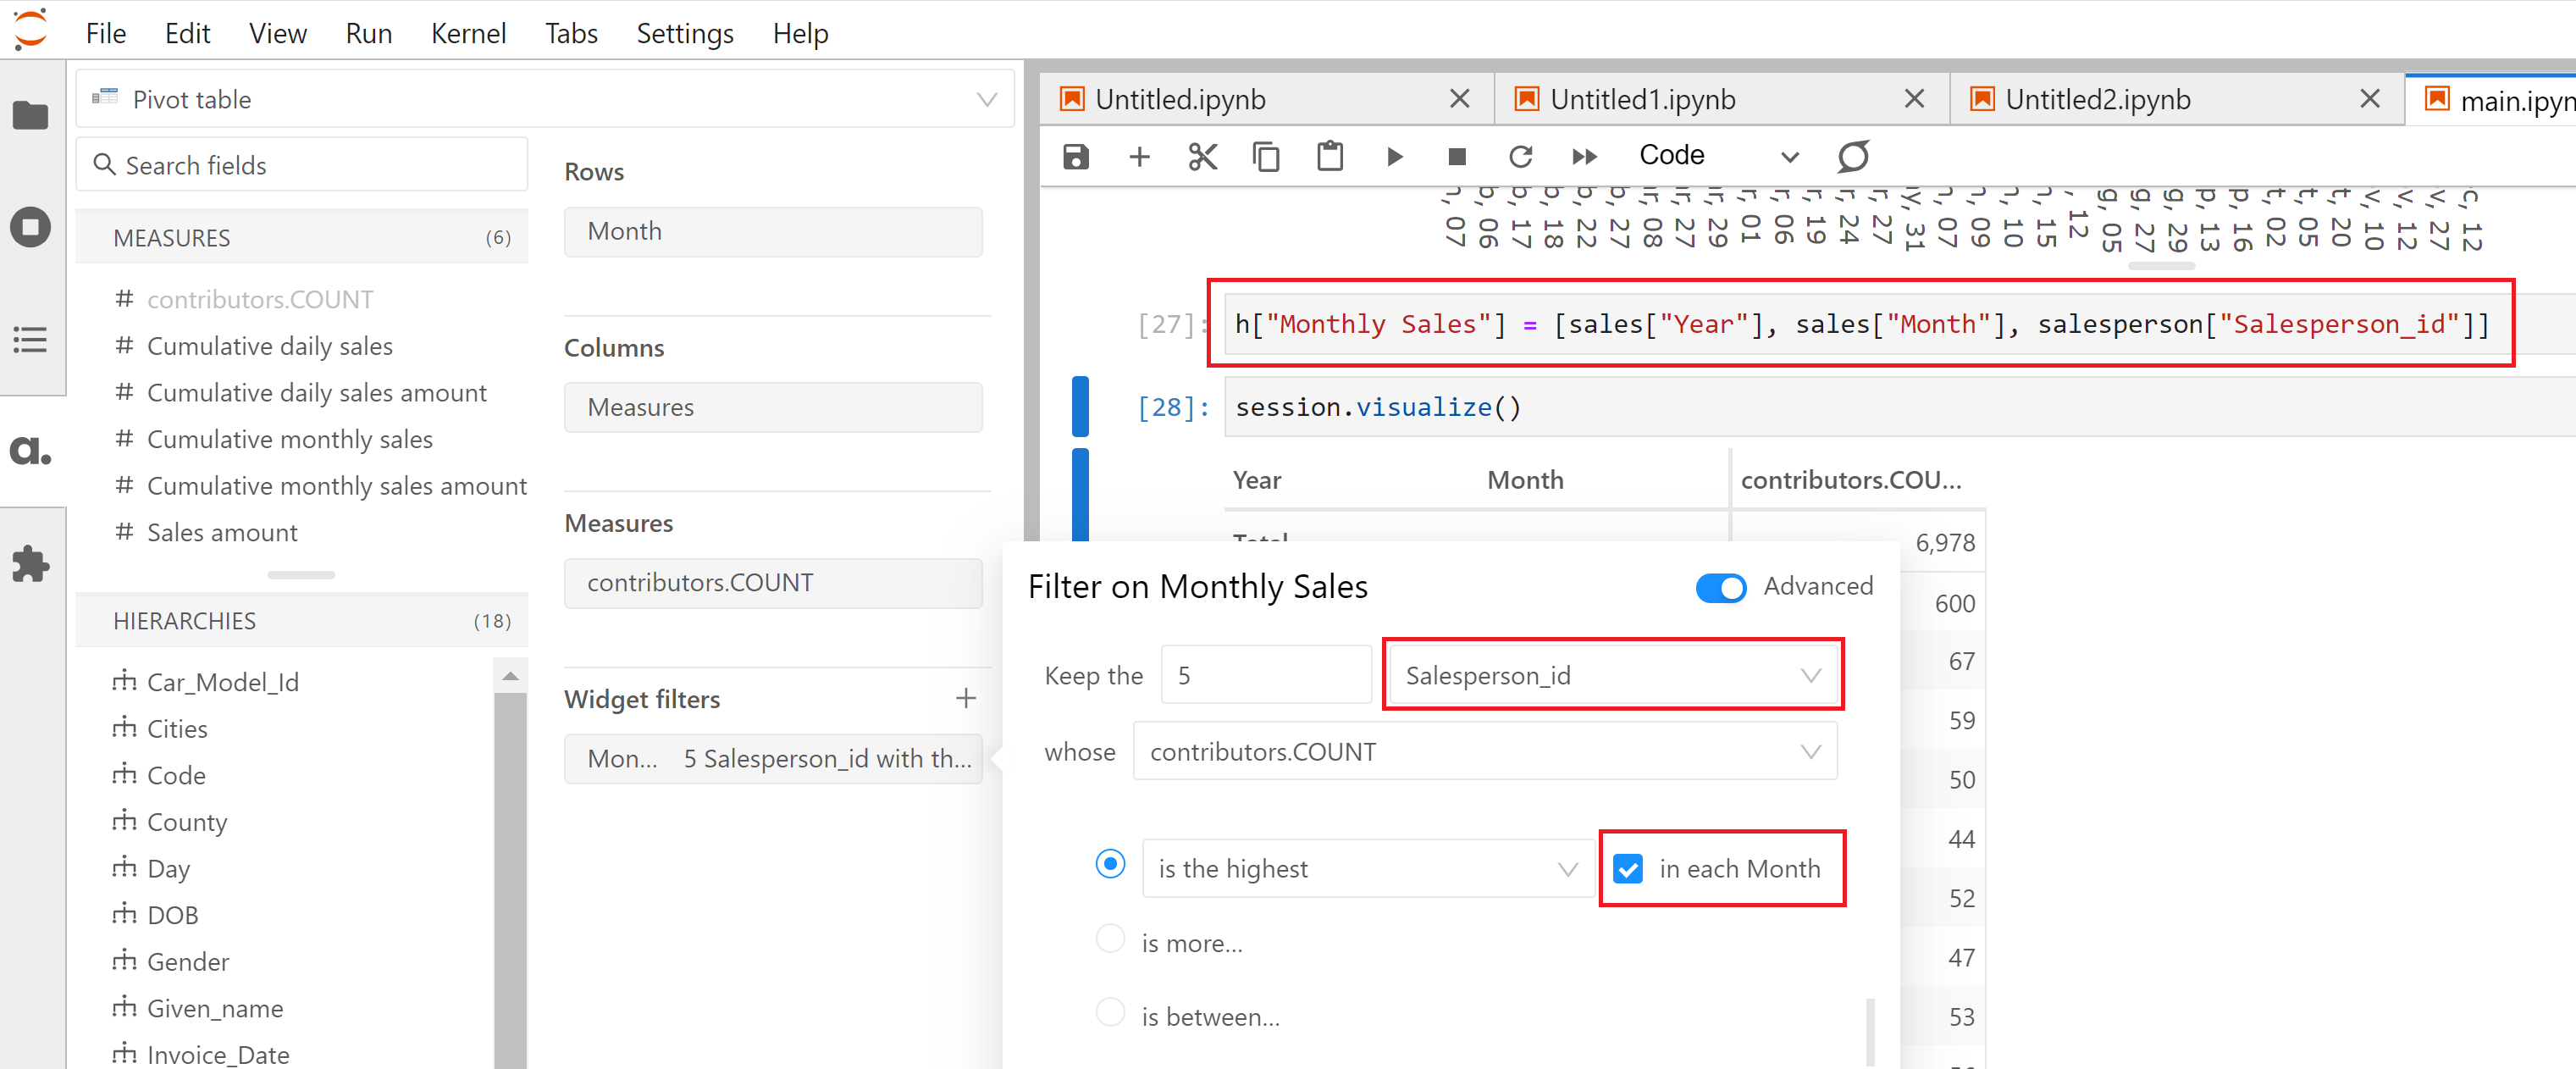Switch to the Untitled1.ipynb tab
This screenshot has height=1069, width=2576.
tap(1642, 99)
